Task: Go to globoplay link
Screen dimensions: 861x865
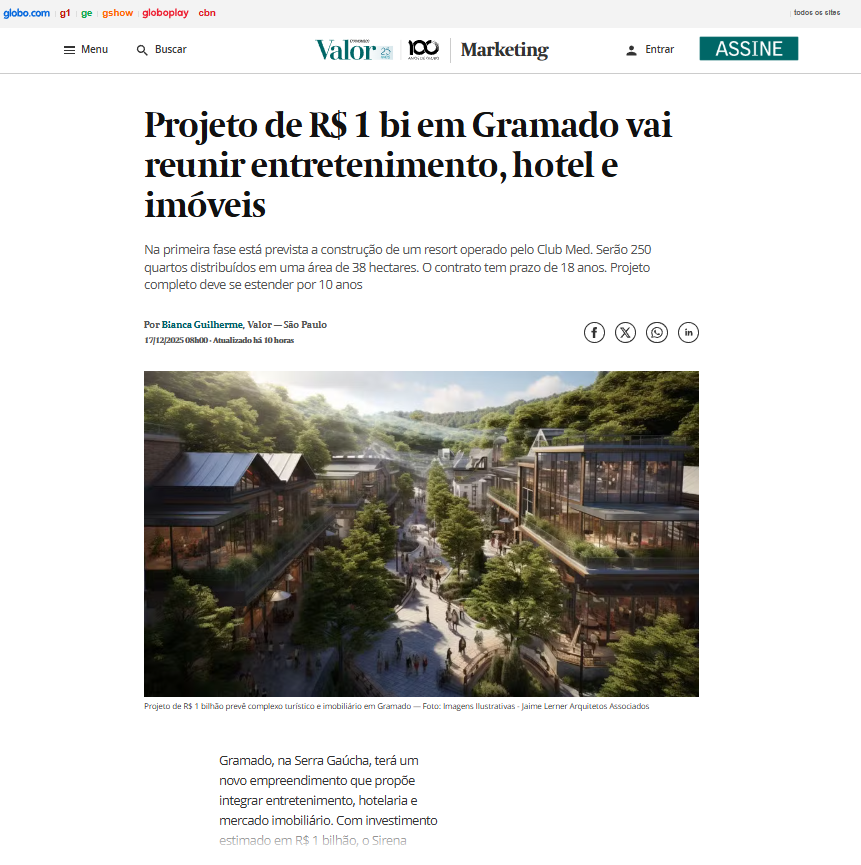Action: (165, 13)
